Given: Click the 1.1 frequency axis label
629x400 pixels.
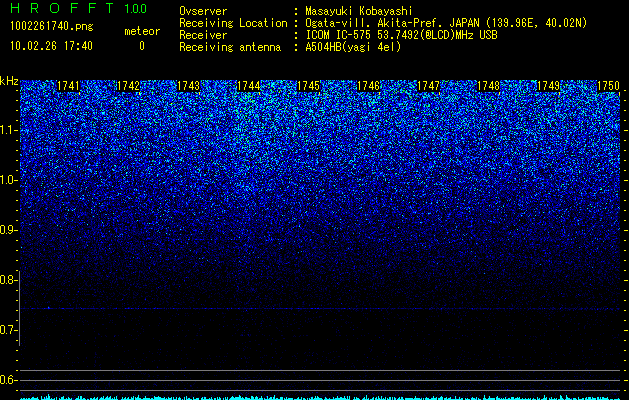Looking at the screenshot, I should pos(9,130).
